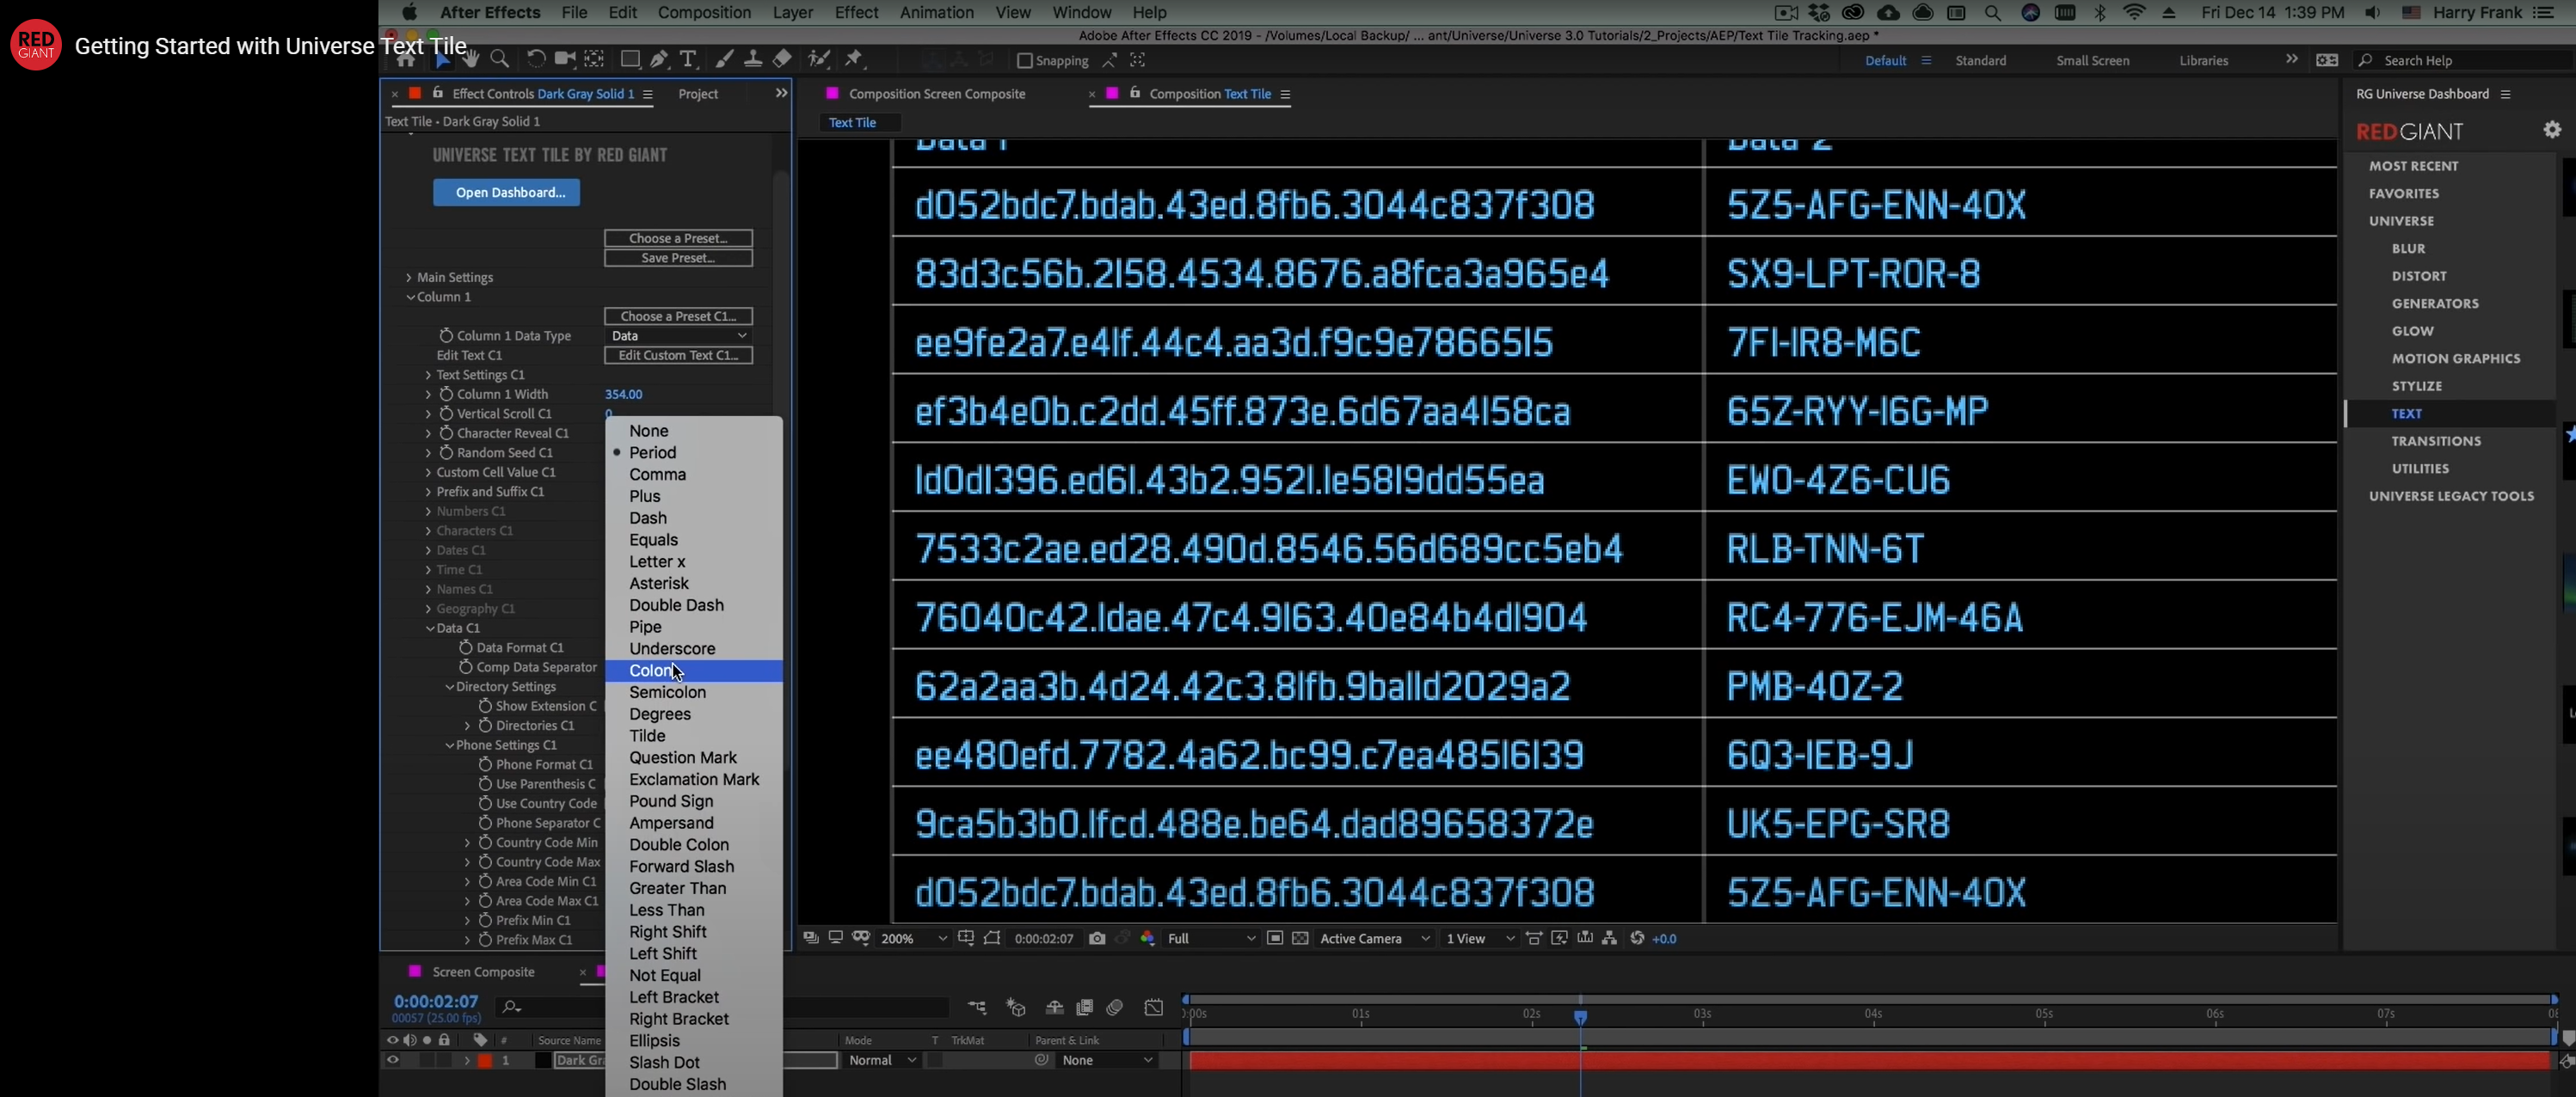The image size is (2576, 1097).
Task: Open the Full resolution dropdown
Action: pyautogui.click(x=1211, y=938)
